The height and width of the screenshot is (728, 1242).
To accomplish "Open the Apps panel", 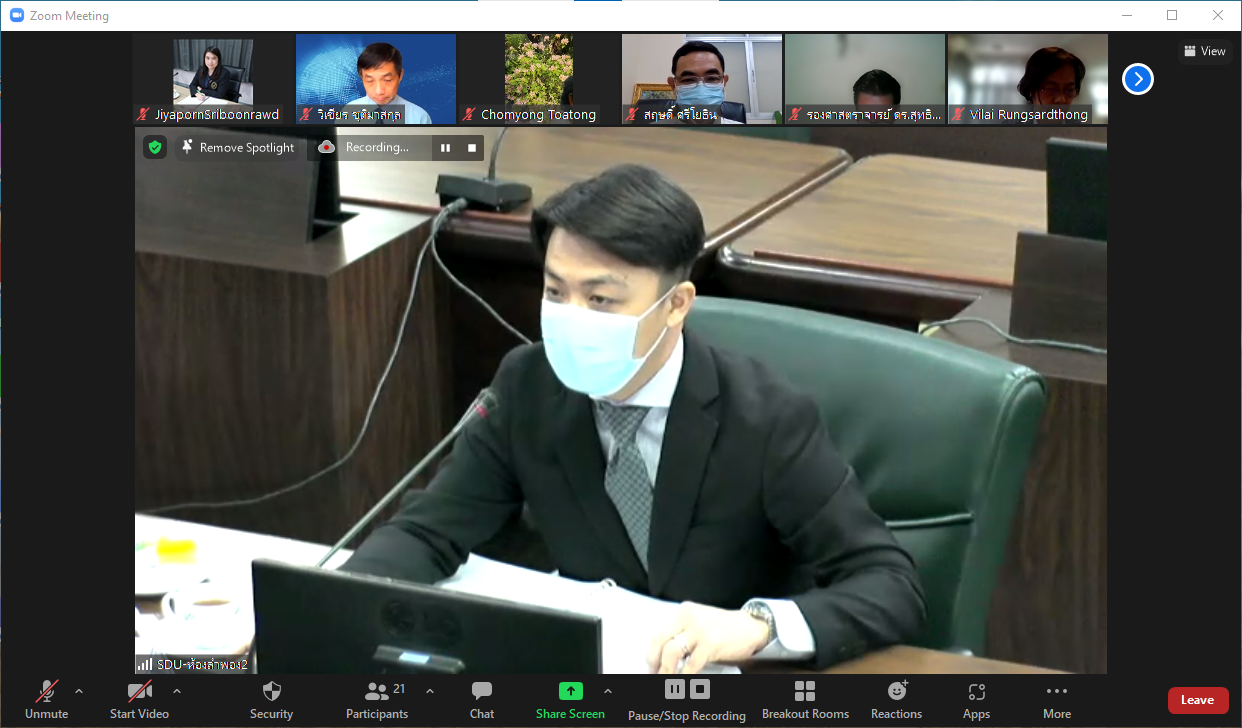I will pyautogui.click(x=976, y=699).
